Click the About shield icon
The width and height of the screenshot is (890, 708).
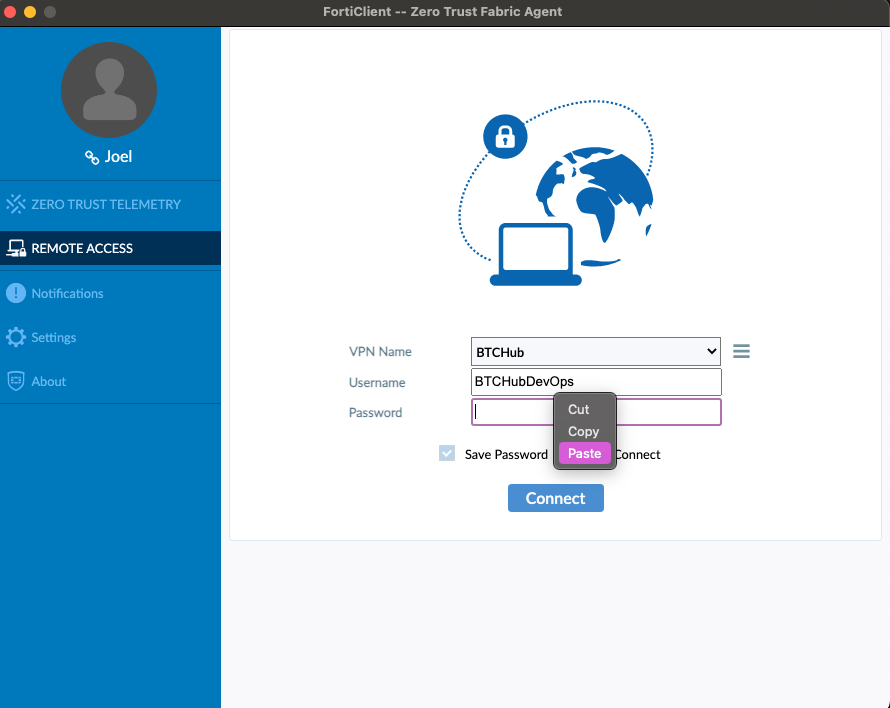point(16,381)
